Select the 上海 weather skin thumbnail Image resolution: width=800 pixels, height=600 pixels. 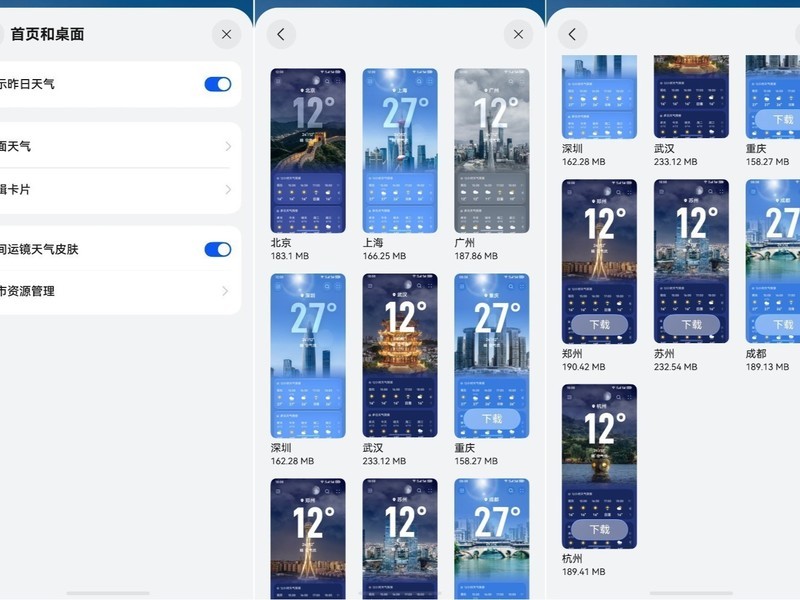tap(400, 151)
